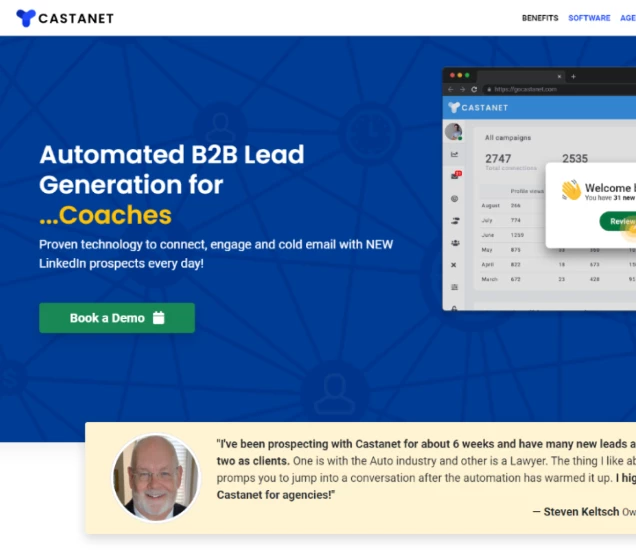Screen dimensions: 636x550
Task: Click the back arrow in the mockup browser
Action: pyautogui.click(x=451, y=89)
